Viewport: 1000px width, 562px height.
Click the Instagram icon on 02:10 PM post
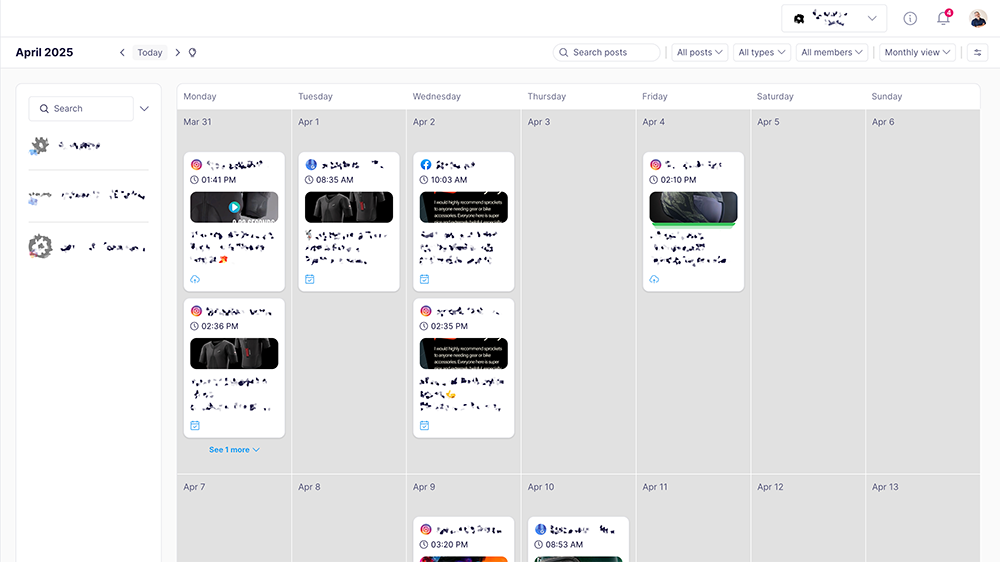[656, 165]
